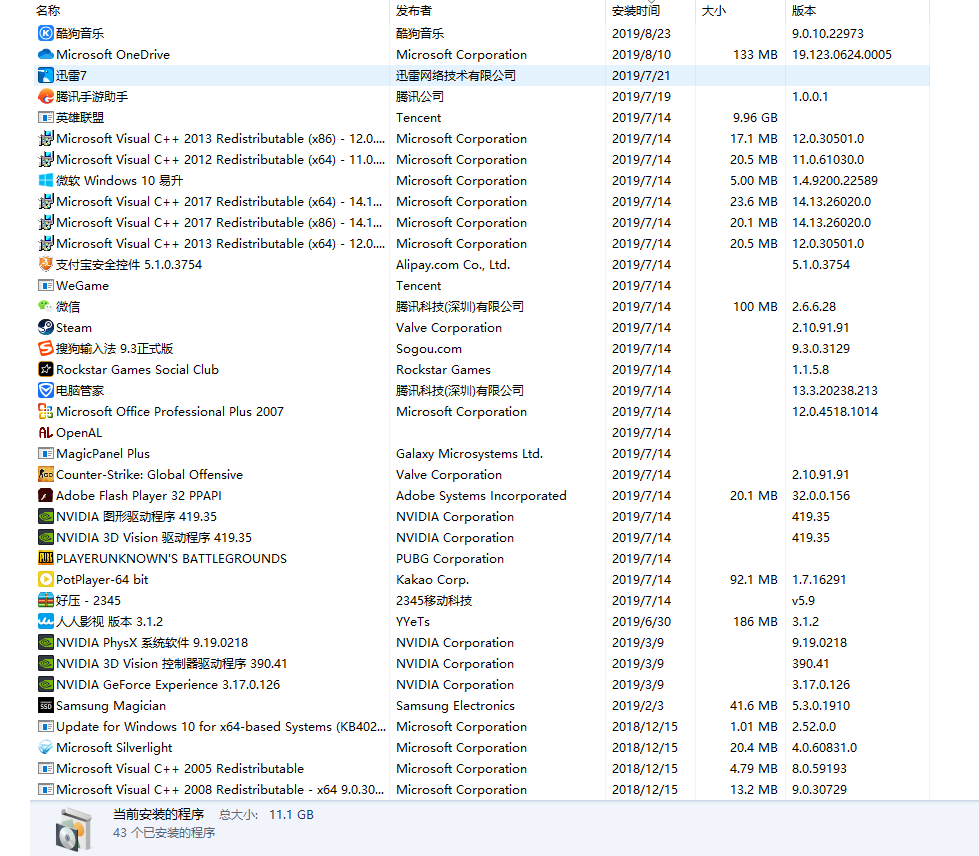Sort by the 版本 column header

[x=804, y=11]
